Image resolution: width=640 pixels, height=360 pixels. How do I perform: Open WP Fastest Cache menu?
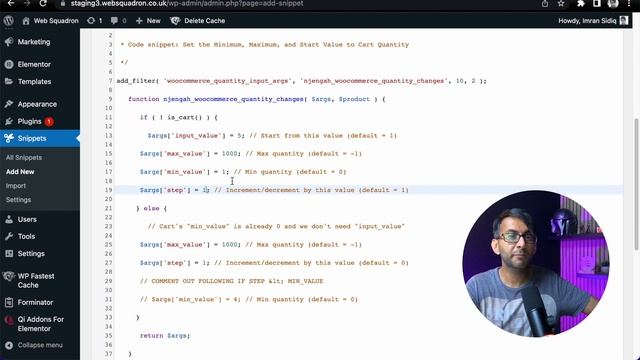click(36, 280)
